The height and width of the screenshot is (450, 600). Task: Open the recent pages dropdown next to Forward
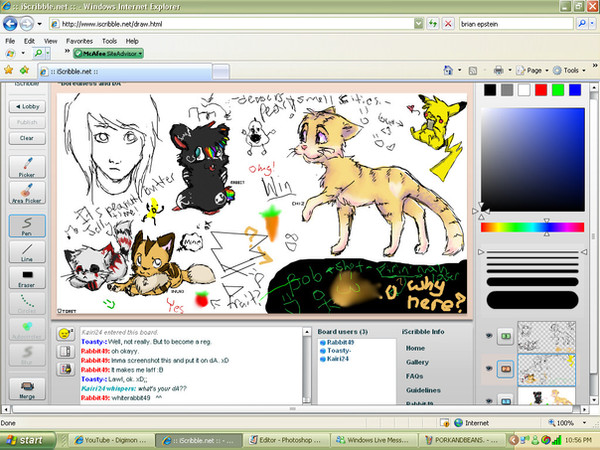pos(39,24)
